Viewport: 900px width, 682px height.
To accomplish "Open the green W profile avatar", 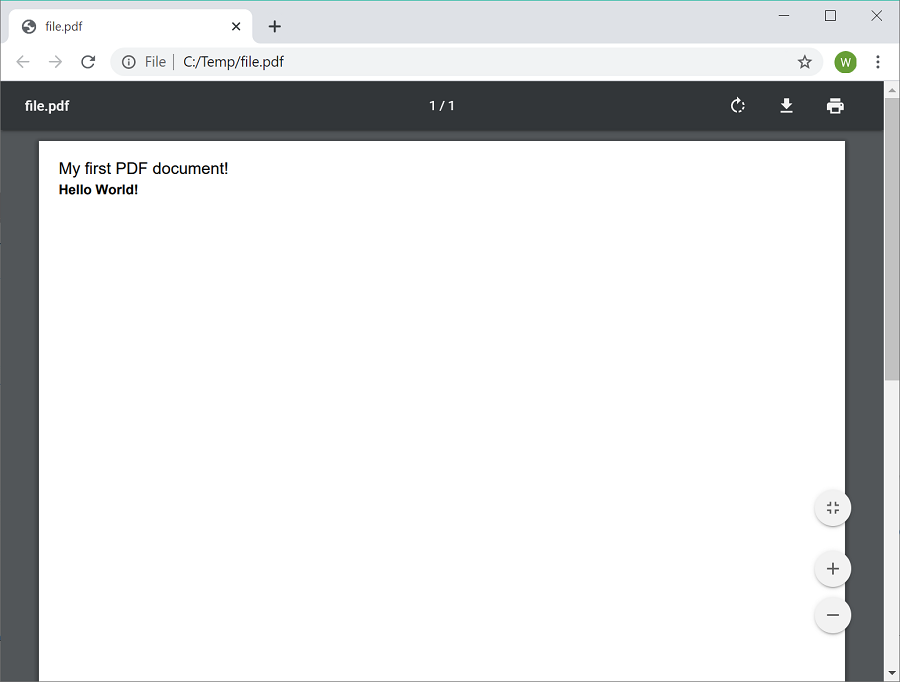I will [846, 62].
